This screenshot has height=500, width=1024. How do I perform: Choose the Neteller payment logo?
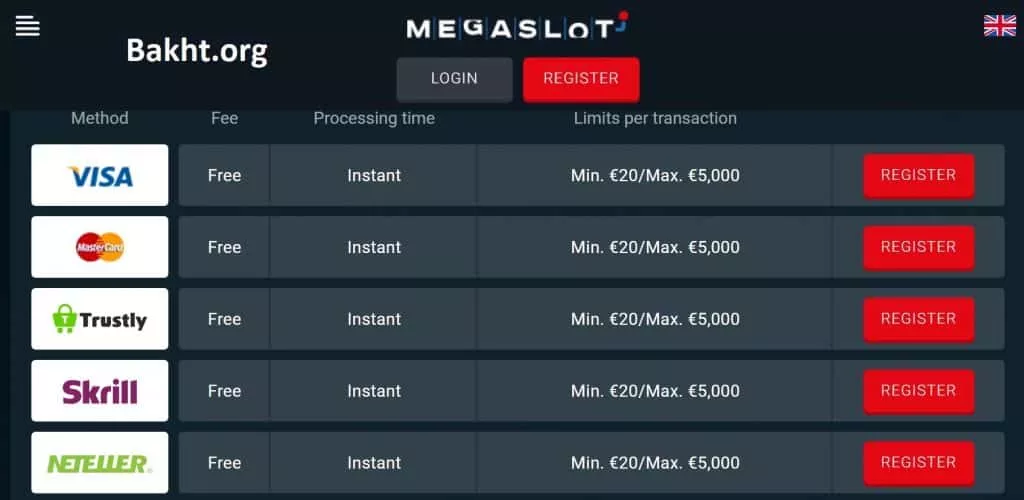pos(100,463)
